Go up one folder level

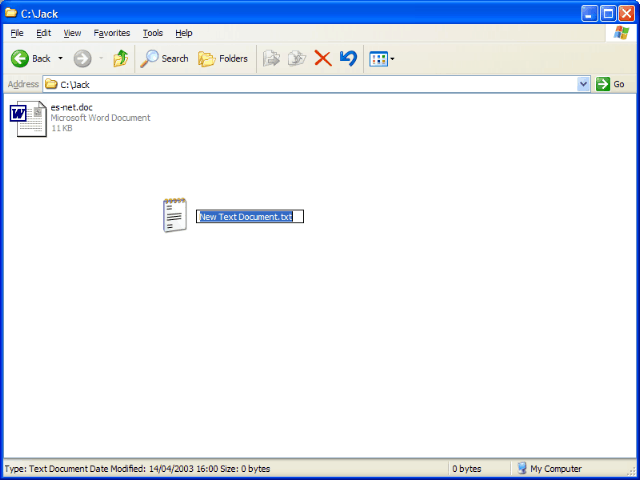tap(120, 58)
